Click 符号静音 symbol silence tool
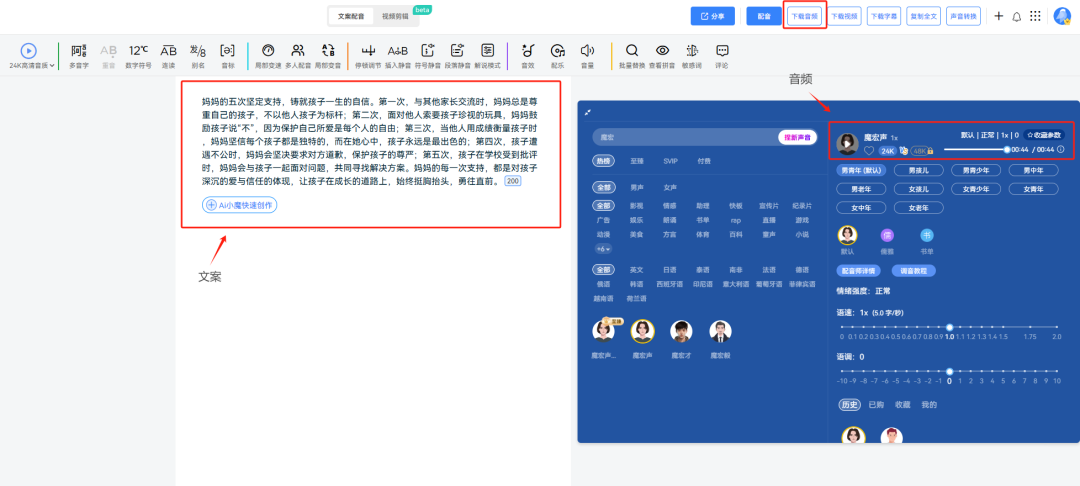Screen dimensions: 1080x486 click(x=428, y=56)
